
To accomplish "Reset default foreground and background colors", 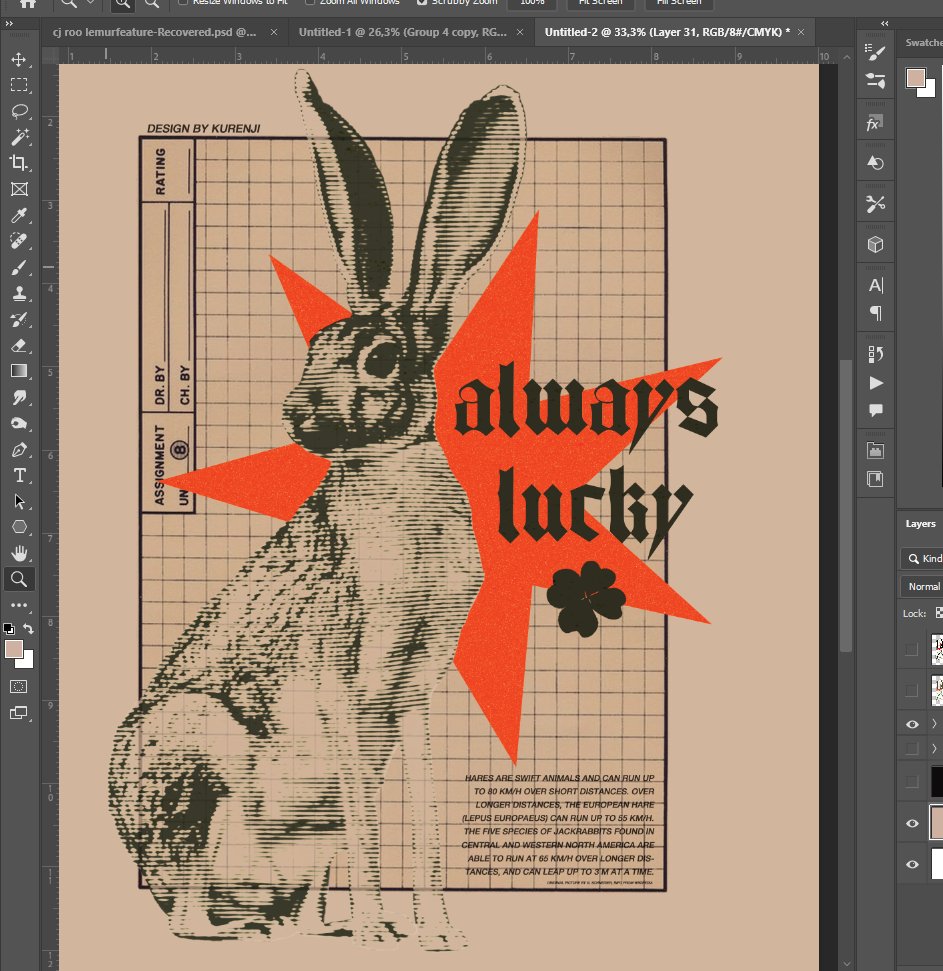I will 9,629.
